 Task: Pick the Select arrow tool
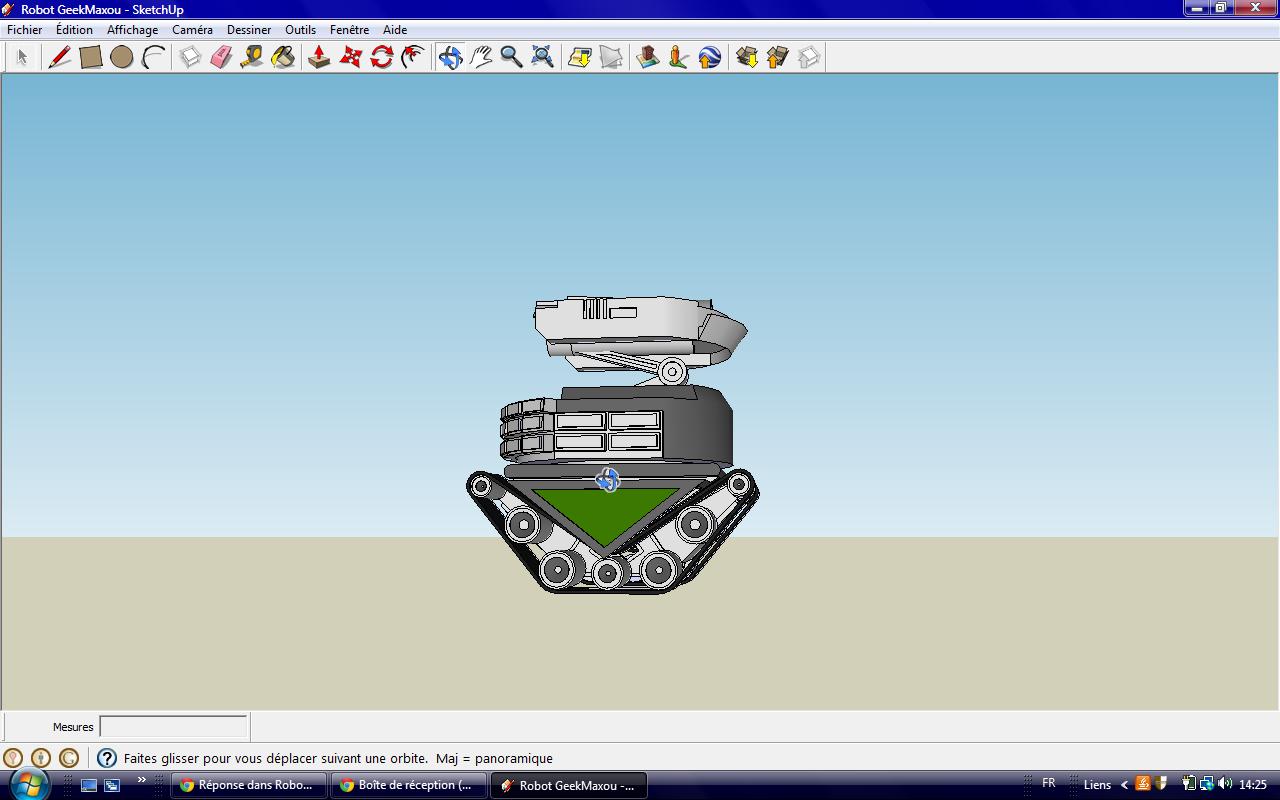(22, 57)
